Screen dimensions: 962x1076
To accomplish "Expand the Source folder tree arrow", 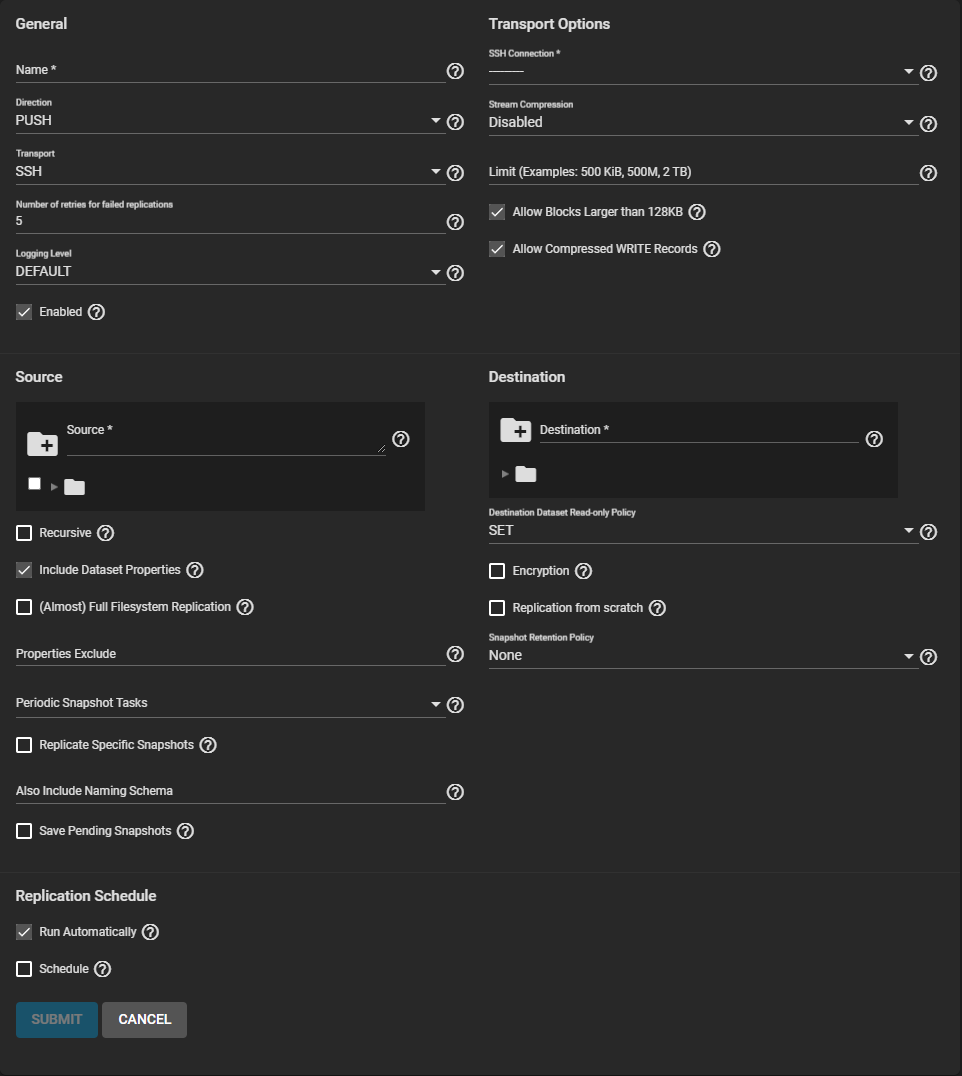I will (x=54, y=487).
